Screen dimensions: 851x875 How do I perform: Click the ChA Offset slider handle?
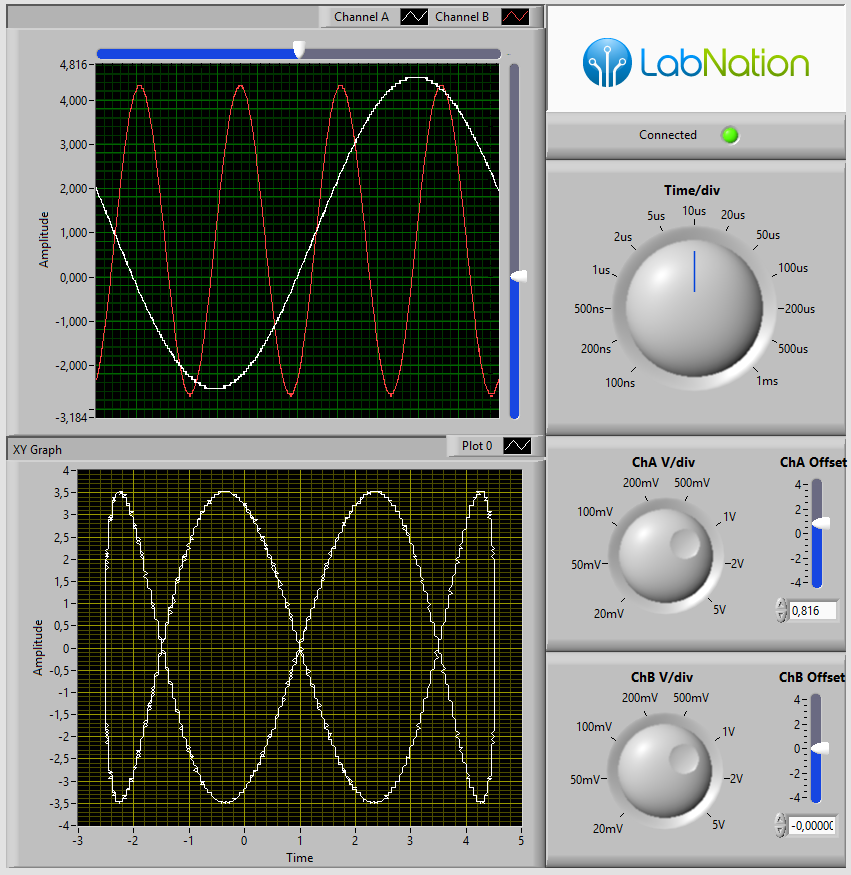click(x=820, y=523)
